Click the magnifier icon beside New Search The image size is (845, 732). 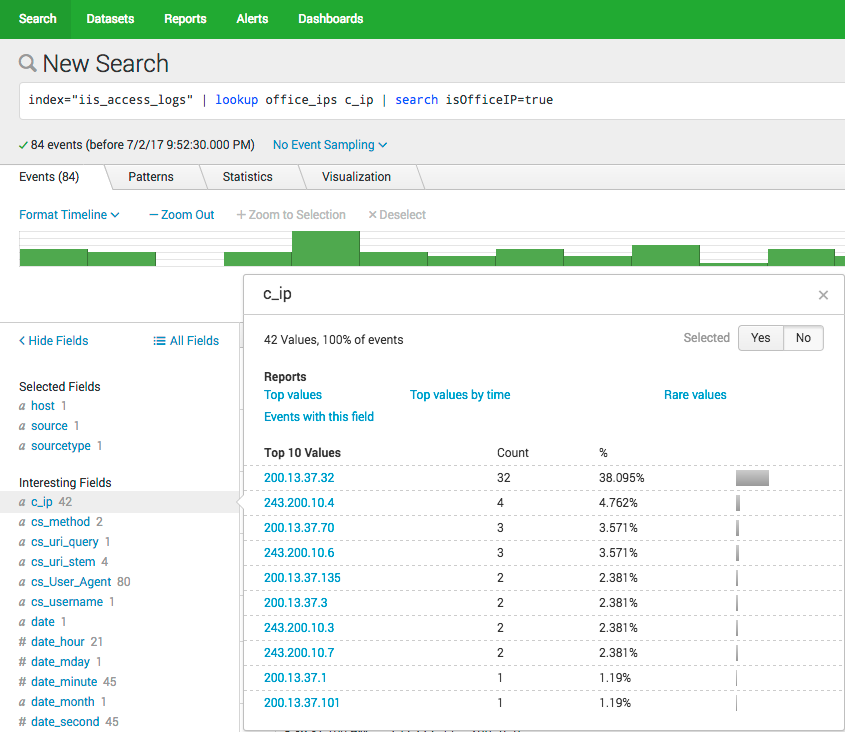click(28, 64)
